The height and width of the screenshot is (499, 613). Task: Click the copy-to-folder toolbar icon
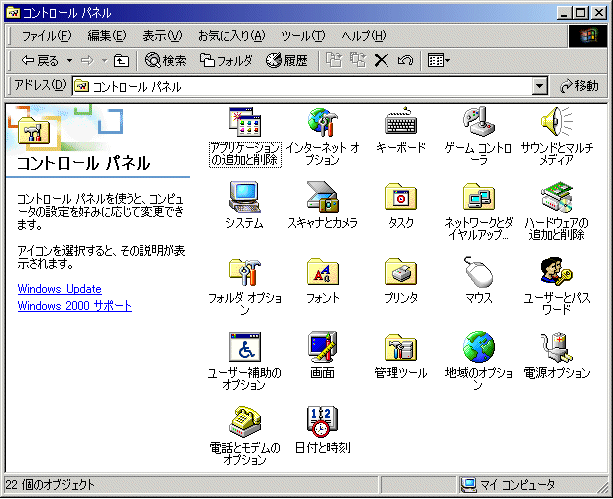coord(358,61)
